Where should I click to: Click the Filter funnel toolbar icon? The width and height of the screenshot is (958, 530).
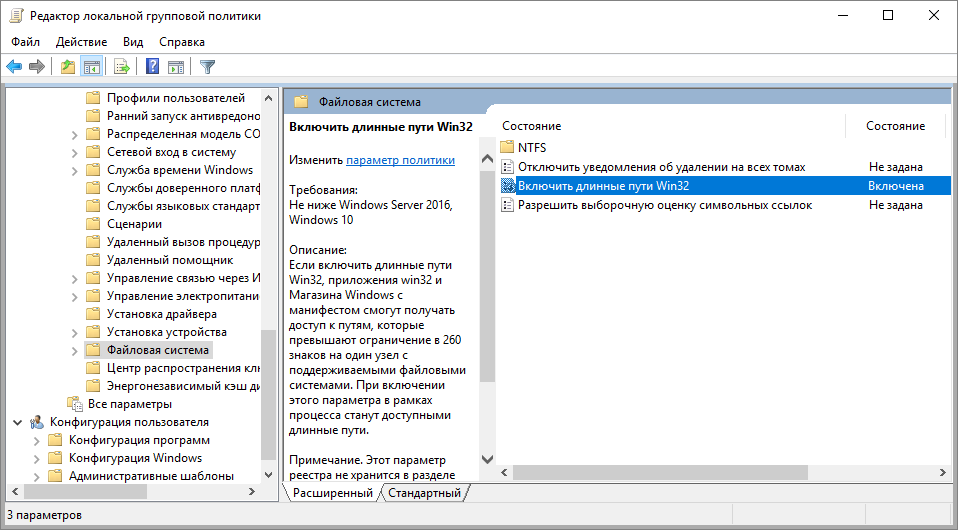(208, 67)
